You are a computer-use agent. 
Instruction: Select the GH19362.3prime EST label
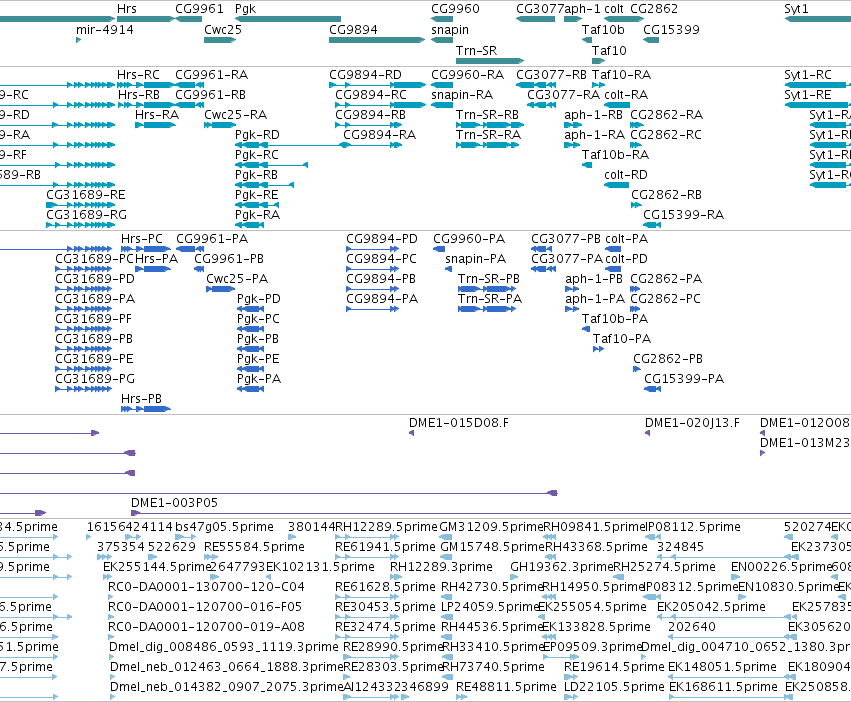point(561,567)
